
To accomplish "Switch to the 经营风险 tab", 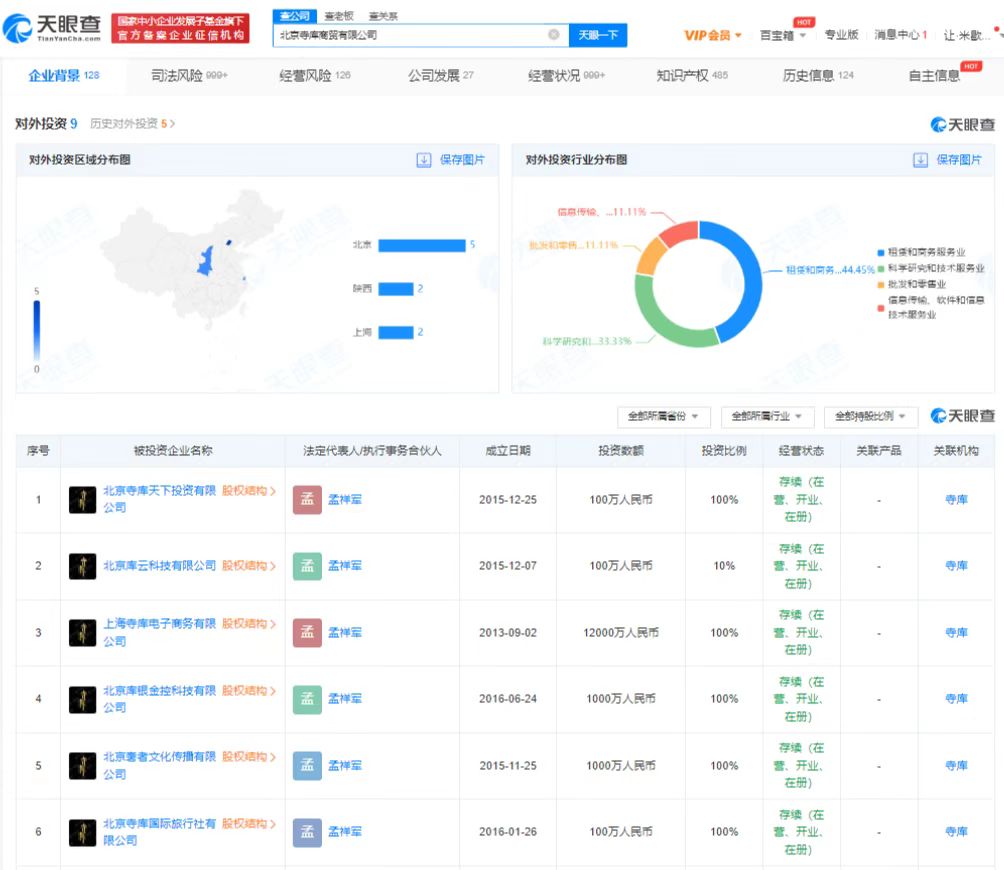I will click(x=315, y=76).
